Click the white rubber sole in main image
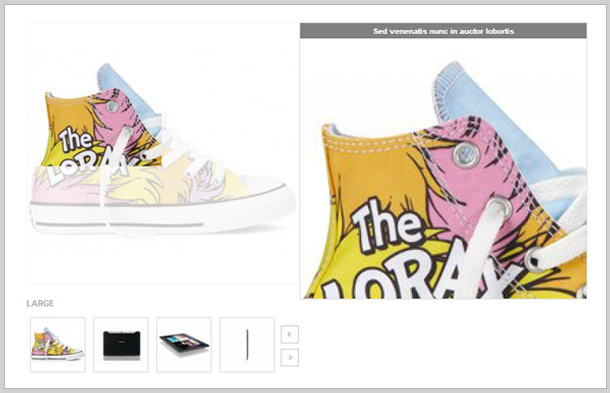The height and width of the screenshot is (393, 610). pyautogui.click(x=161, y=216)
